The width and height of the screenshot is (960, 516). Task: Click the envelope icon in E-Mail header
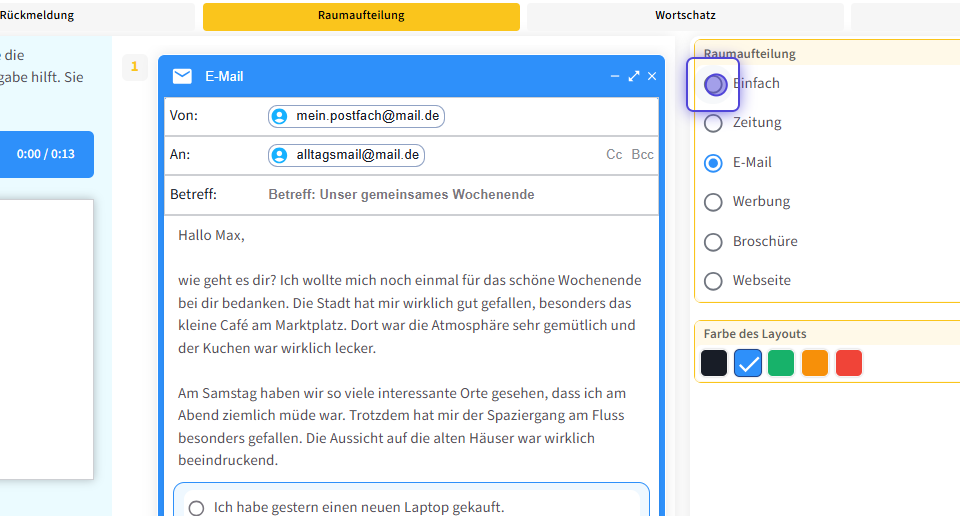coord(182,76)
